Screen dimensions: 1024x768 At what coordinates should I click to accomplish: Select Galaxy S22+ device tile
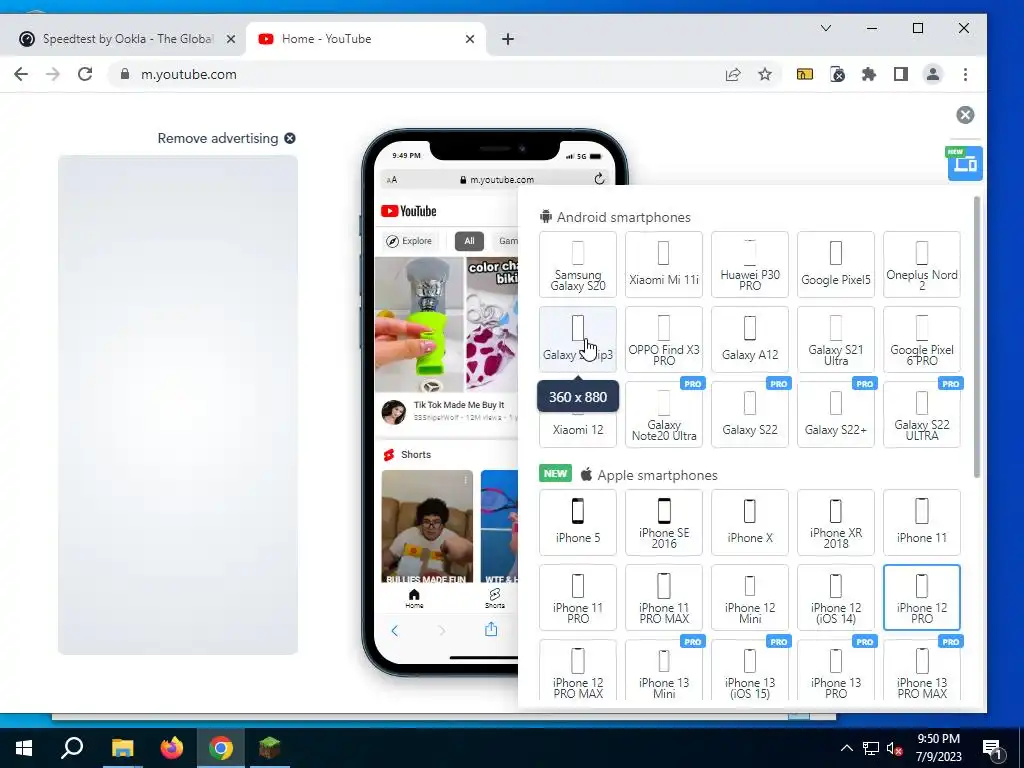click(836, 415)
